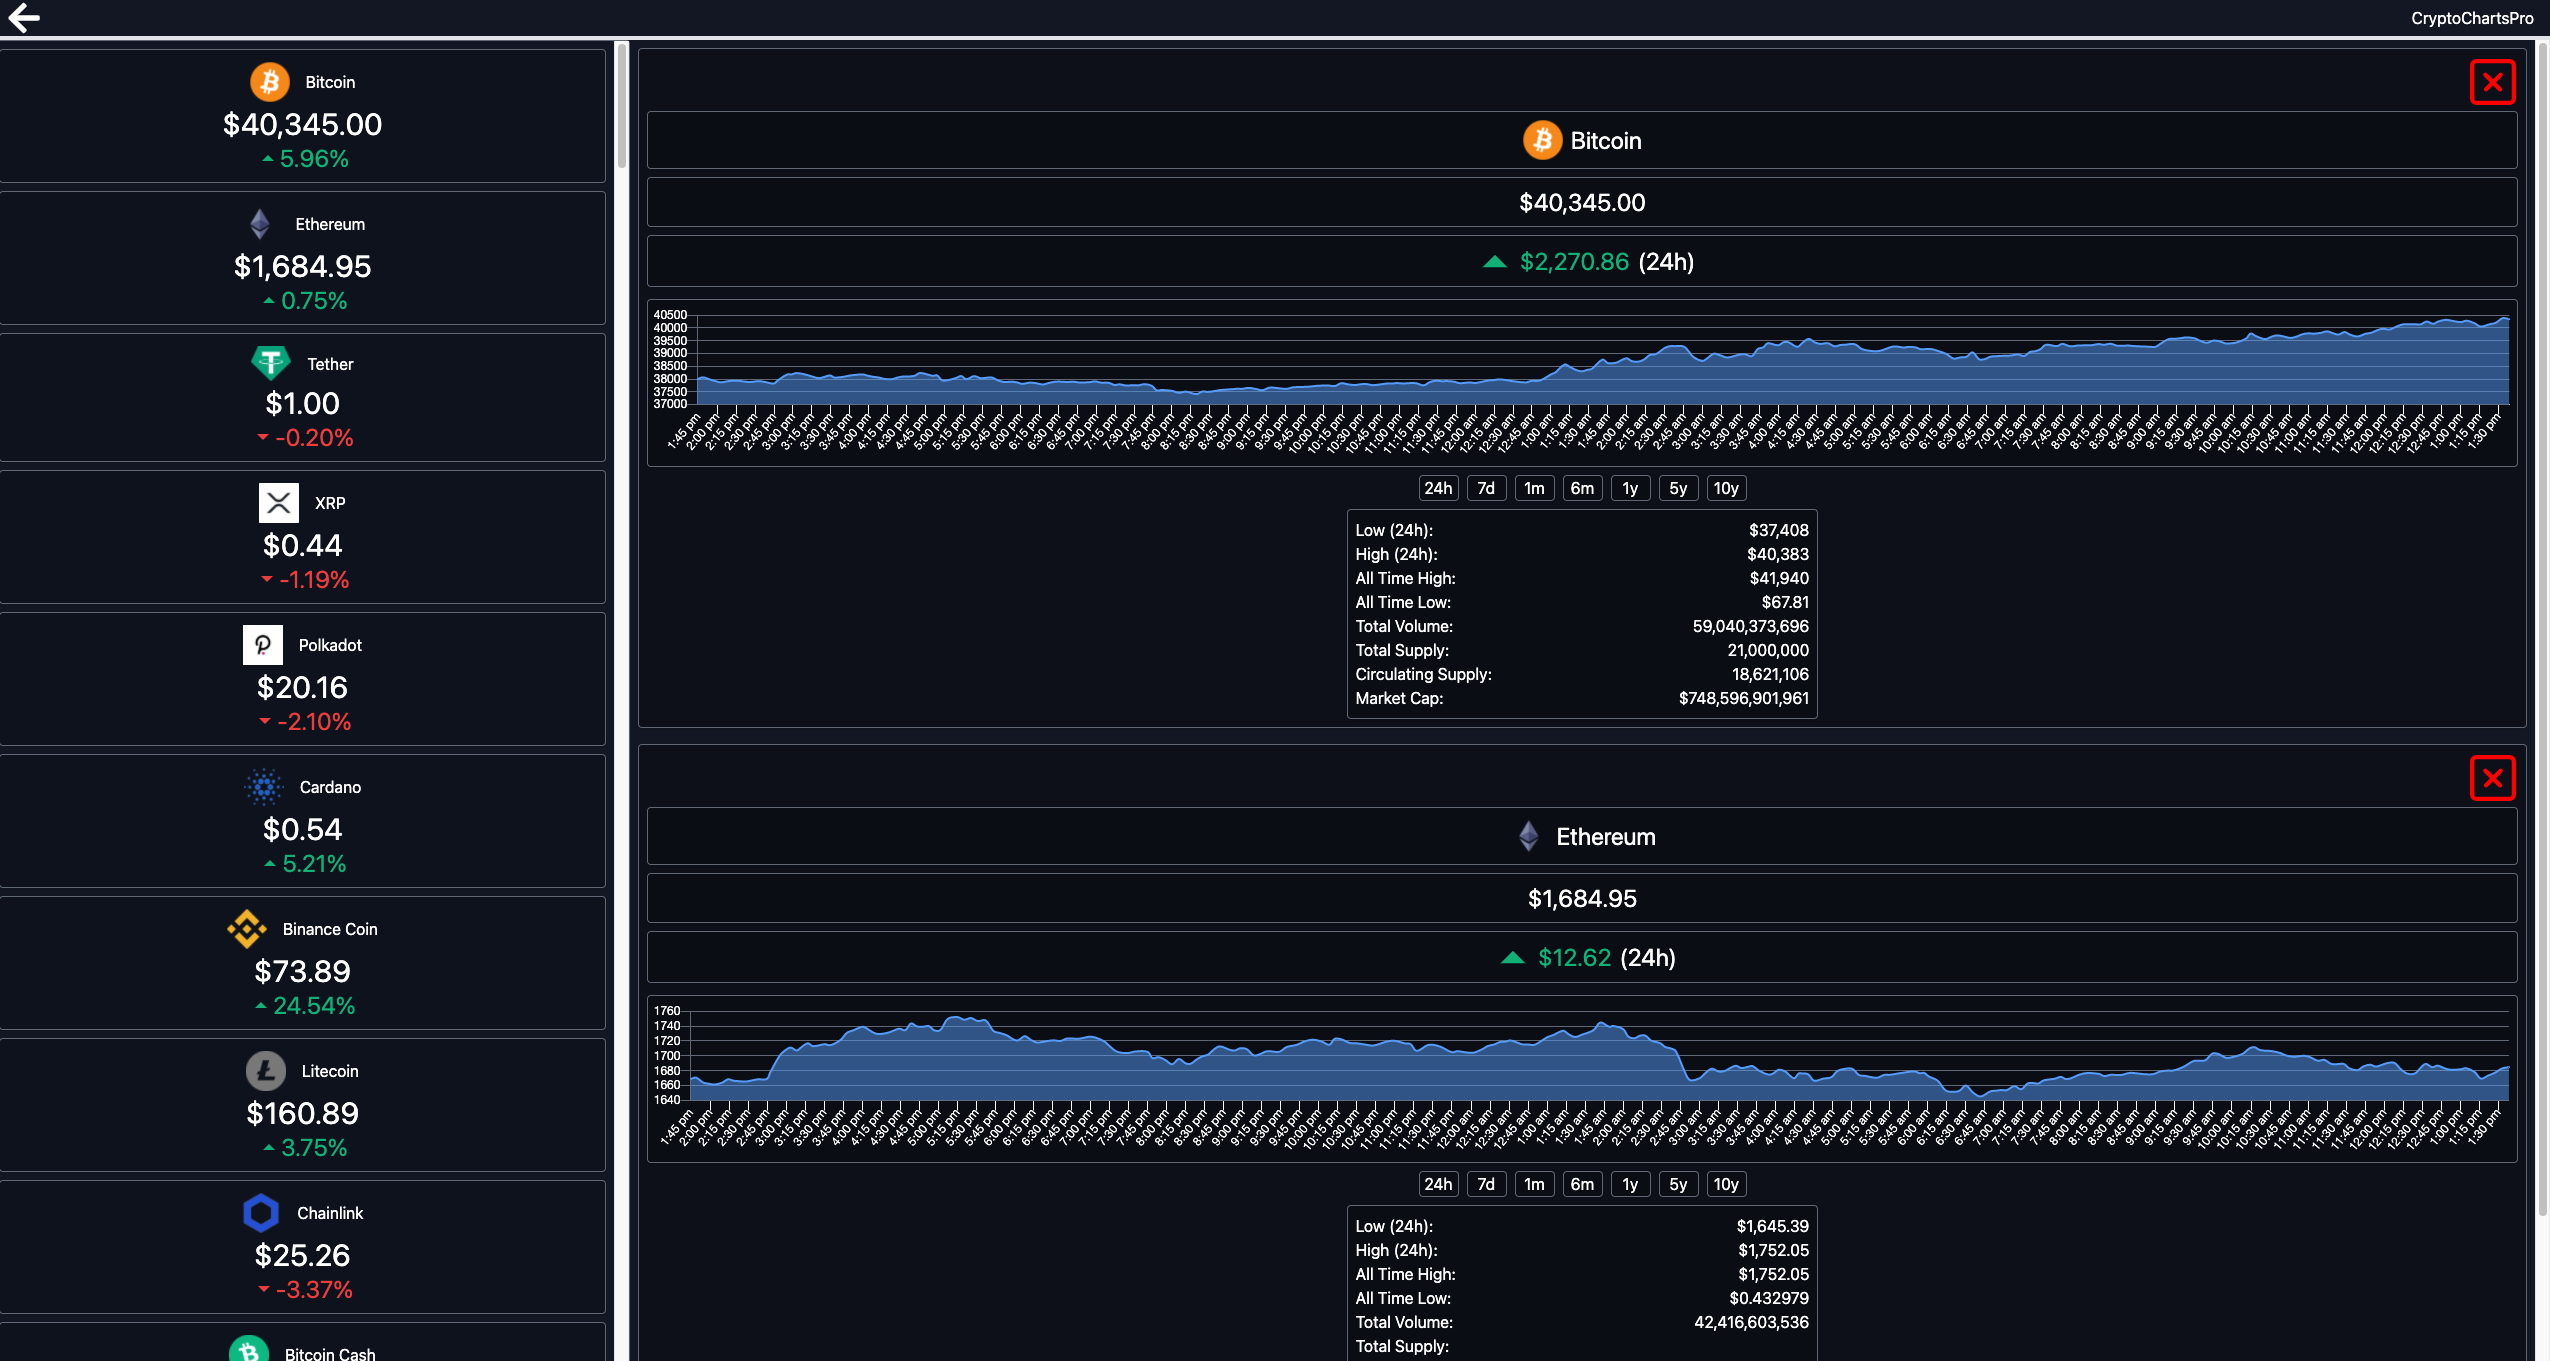Click the Cardano logo in the sidebar
This screenshot has width=2550, height=1361.
coord(264,787)
